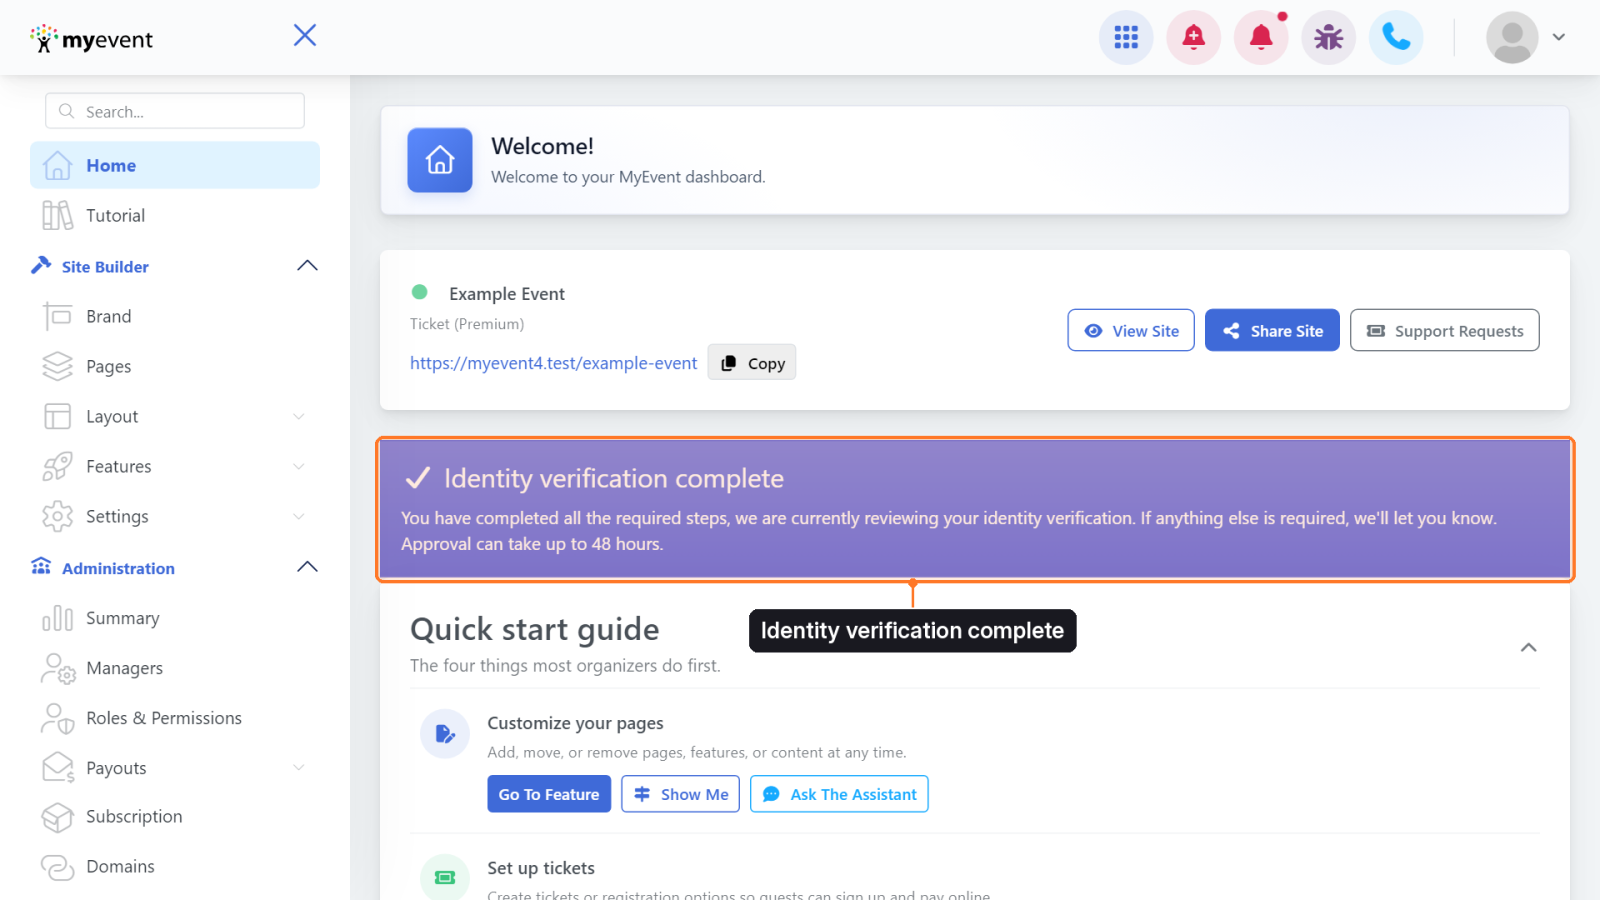The height and width of the screenshot is (900, 1600).
Task: Open the user avatar menu
Action: coord(1526,38)
